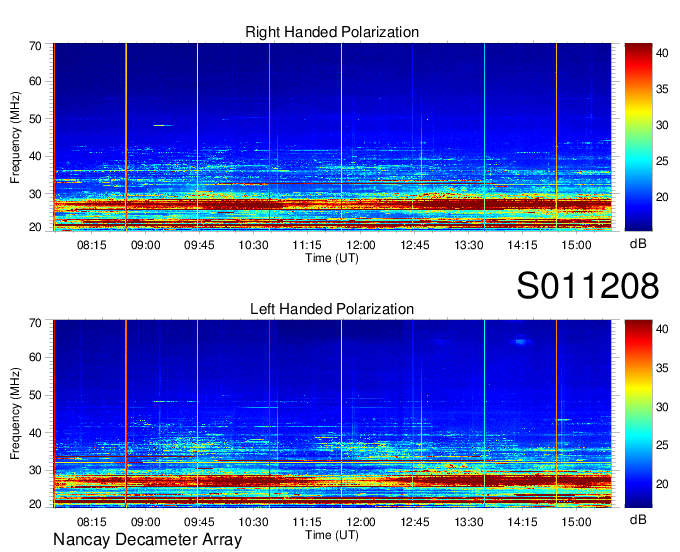Click the 'Left Handed Polarization' plot title

click(x=332, y=309)
